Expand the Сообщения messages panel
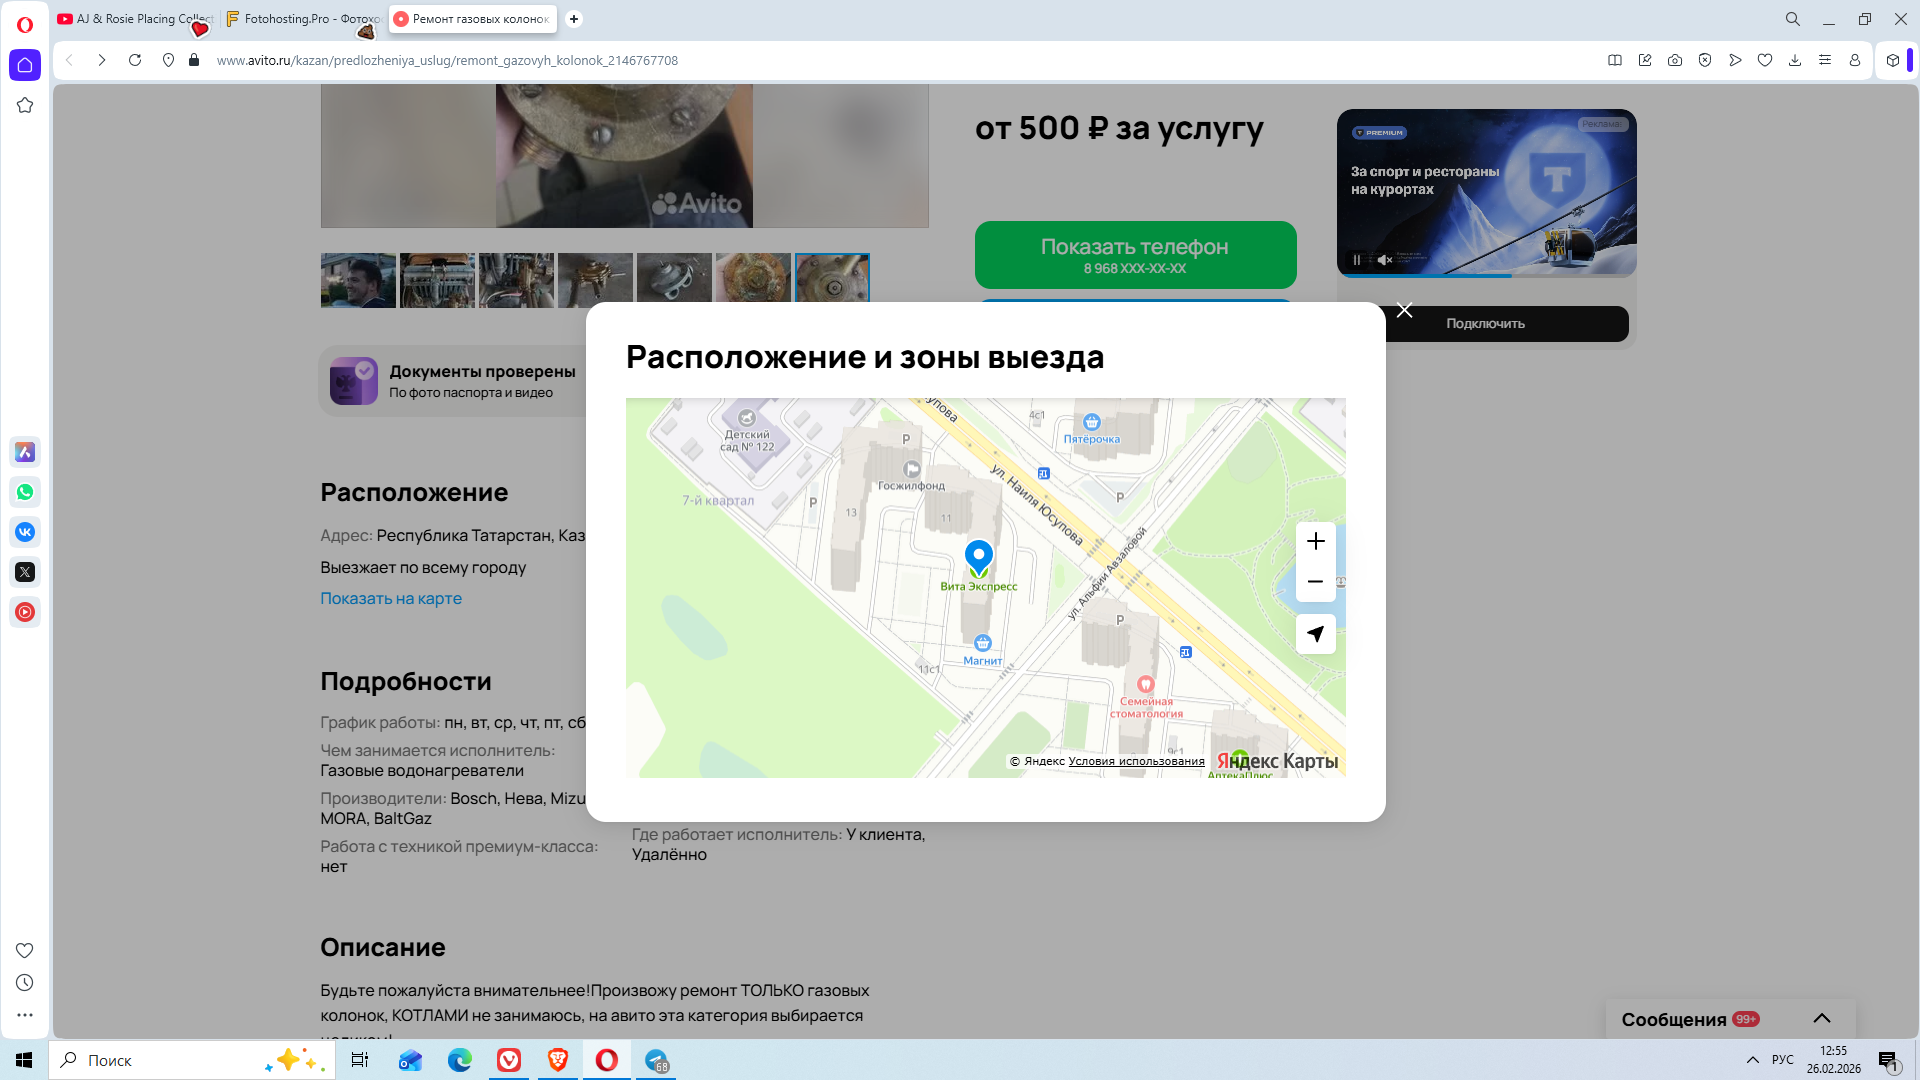Viewport: 1920px width, 1080px height. tap(1821, 1018)
